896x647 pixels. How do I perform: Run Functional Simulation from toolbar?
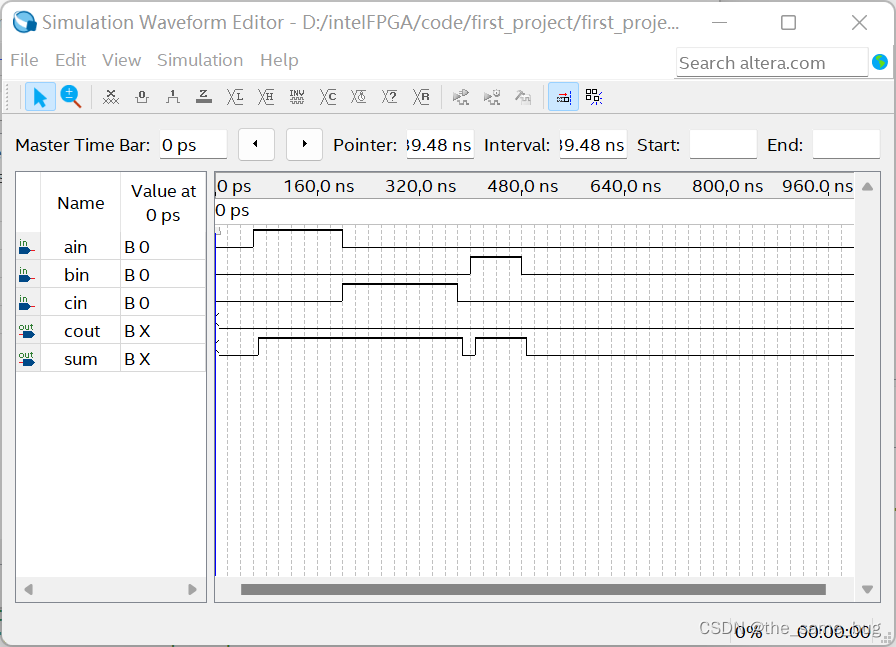(461, 97)
